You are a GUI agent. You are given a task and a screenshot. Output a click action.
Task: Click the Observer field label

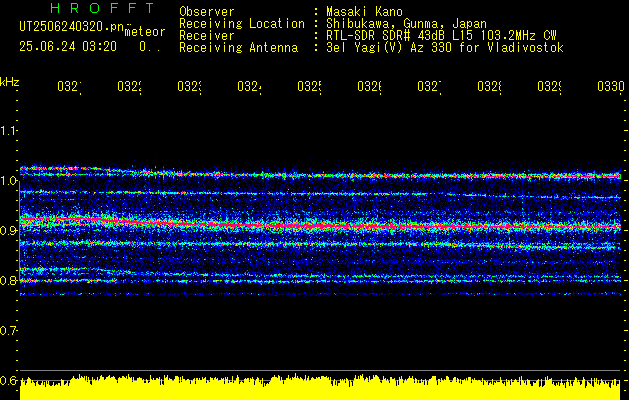click(207, 11)
